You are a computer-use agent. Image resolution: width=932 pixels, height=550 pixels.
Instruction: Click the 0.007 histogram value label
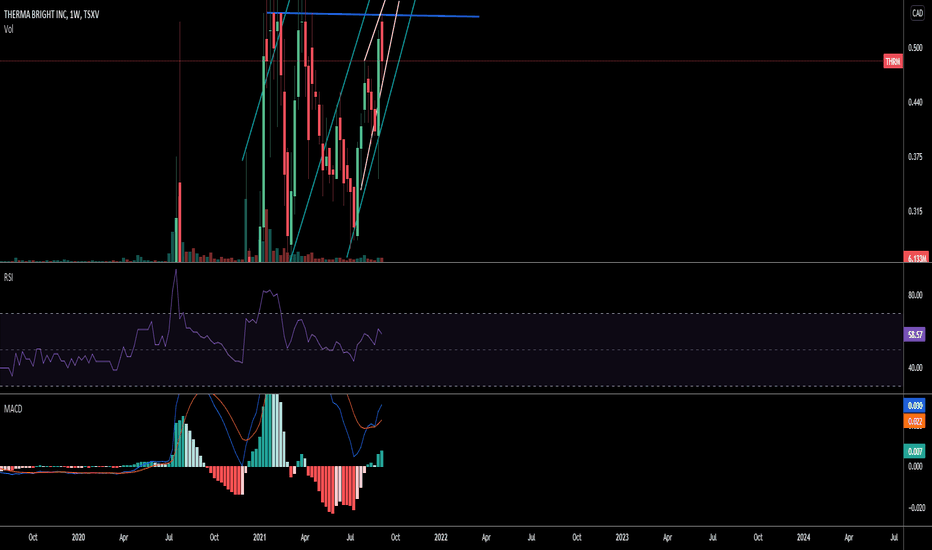point(915,451)
